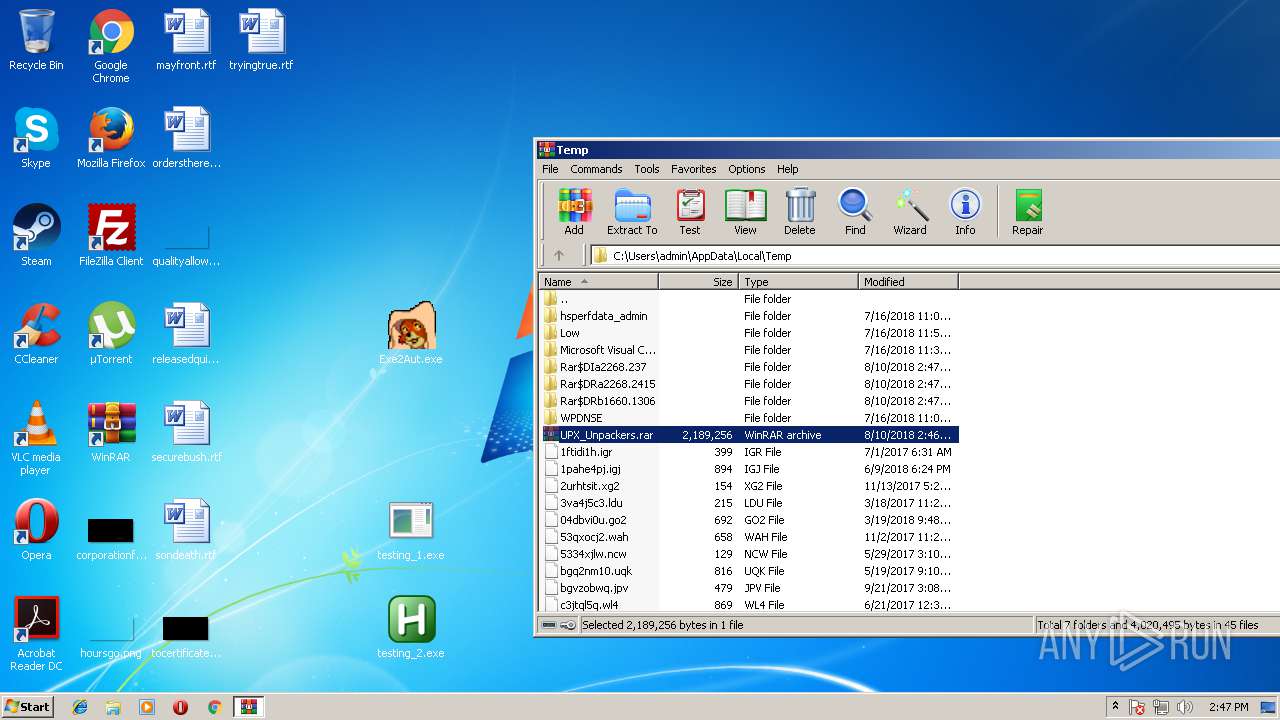Image resolution: width=1280 pixels, height=720 pixels.
Task: Open µTorrent desktop shortcut
Action: pos(111,334)
